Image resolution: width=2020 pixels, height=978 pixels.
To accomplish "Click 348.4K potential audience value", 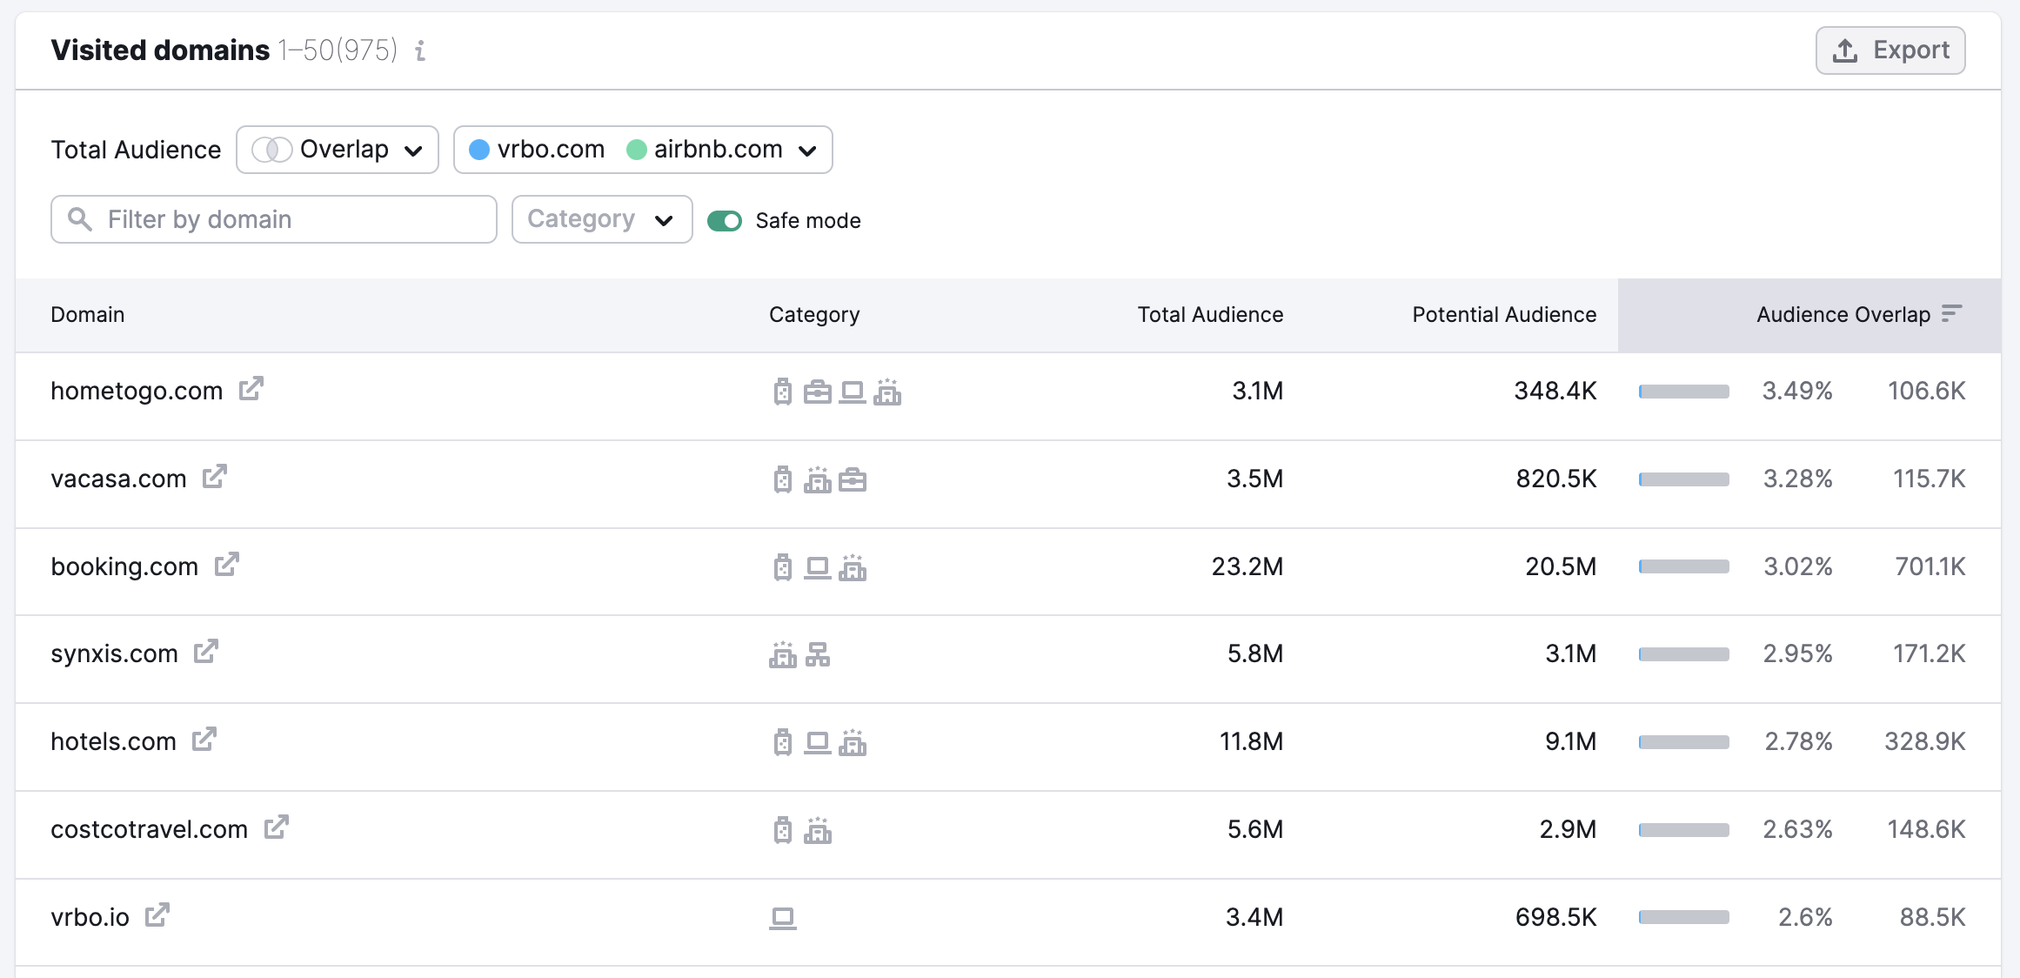I will [x=1555, y=391].
